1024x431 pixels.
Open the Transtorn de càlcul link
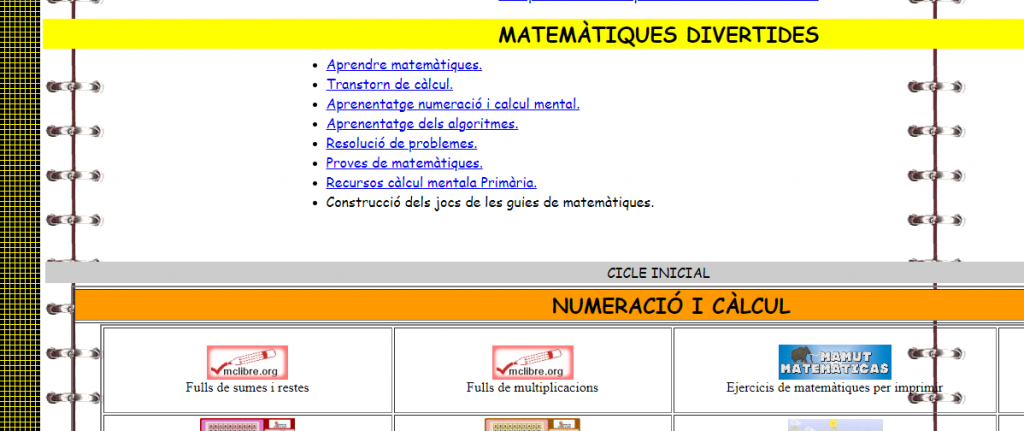pos(389,84)
